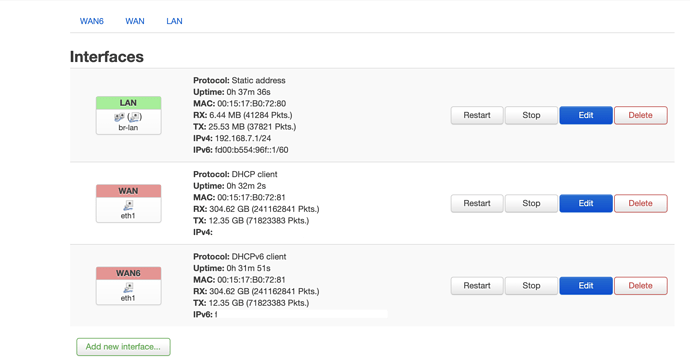This screenshot has height=363, width=690.
Task: Edit the LAN interface settings
Action: click(586, 115)
